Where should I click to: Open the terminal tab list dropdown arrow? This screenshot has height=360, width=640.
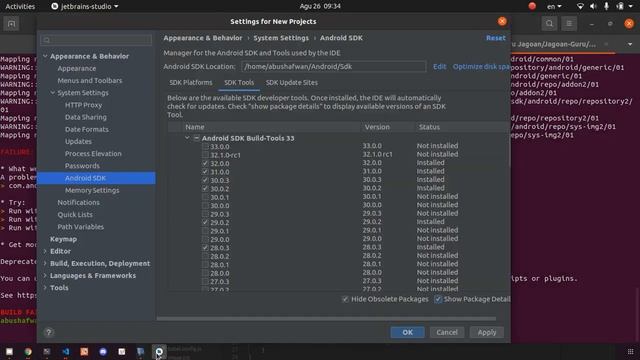tap(630, 44)
